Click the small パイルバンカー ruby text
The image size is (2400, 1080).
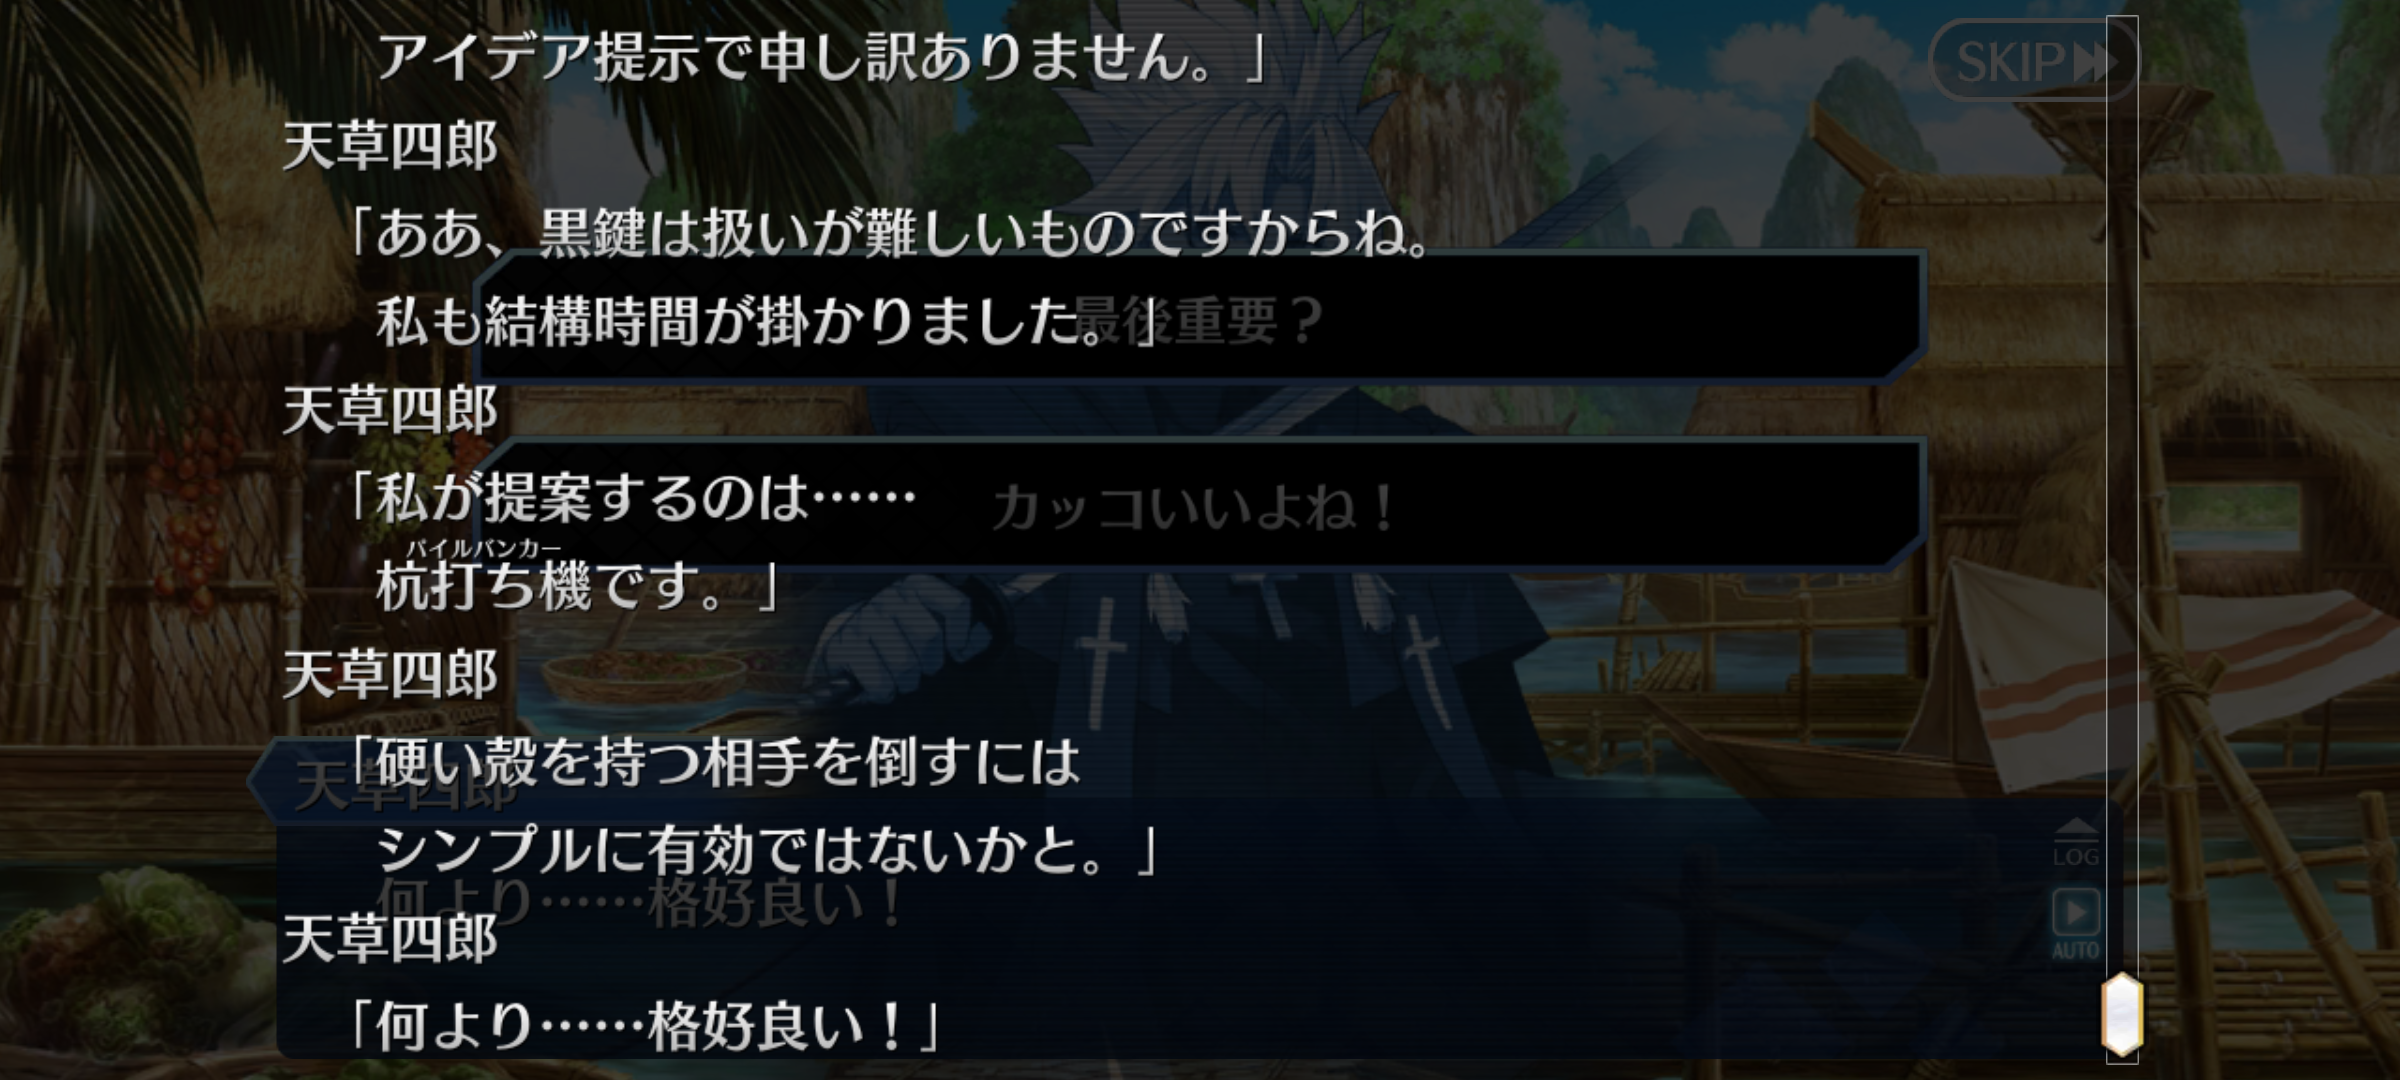pyautogui.click(x=483, y=547)
